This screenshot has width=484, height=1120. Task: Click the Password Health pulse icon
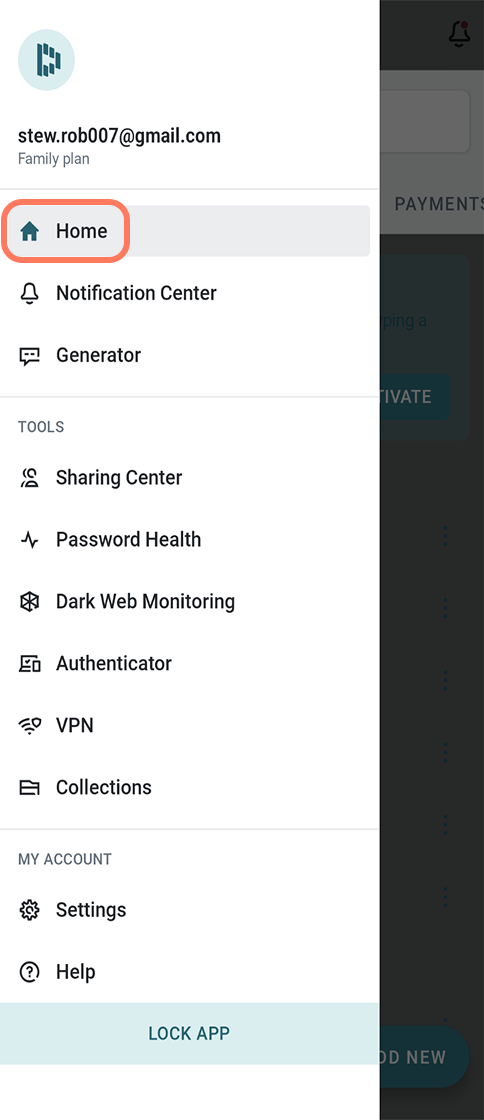29,540
